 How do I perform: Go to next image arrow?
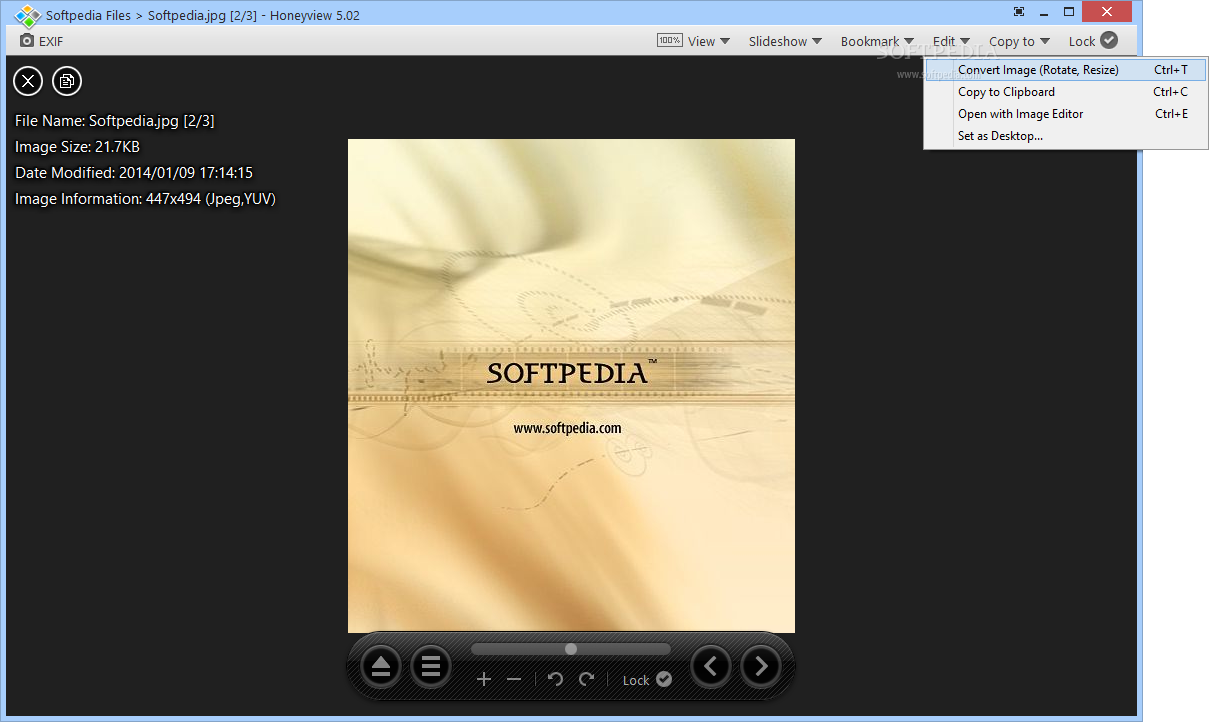coord(761,666)
